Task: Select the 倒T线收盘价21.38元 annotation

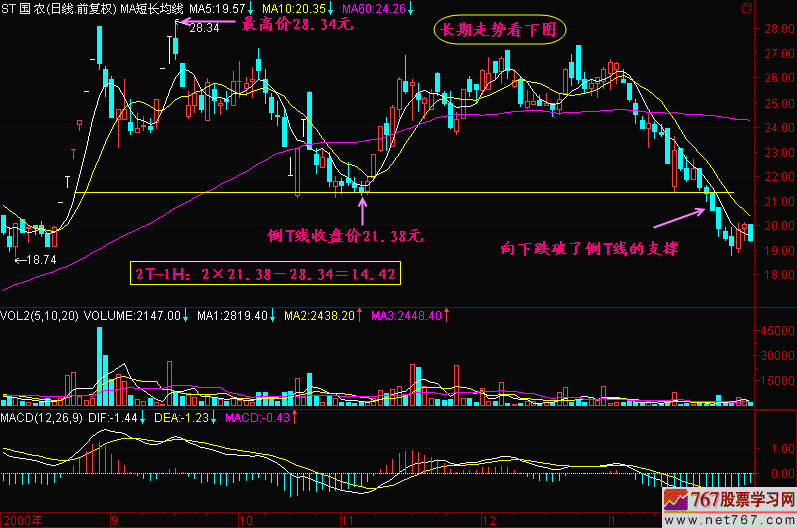Action: coord(346,237)
